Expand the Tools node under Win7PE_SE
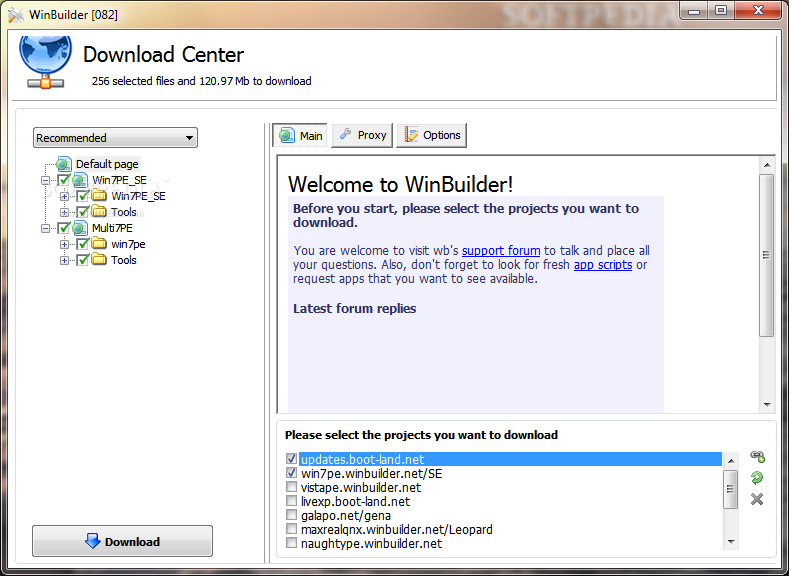Viewport: 789px width, 576px height. 64,212
